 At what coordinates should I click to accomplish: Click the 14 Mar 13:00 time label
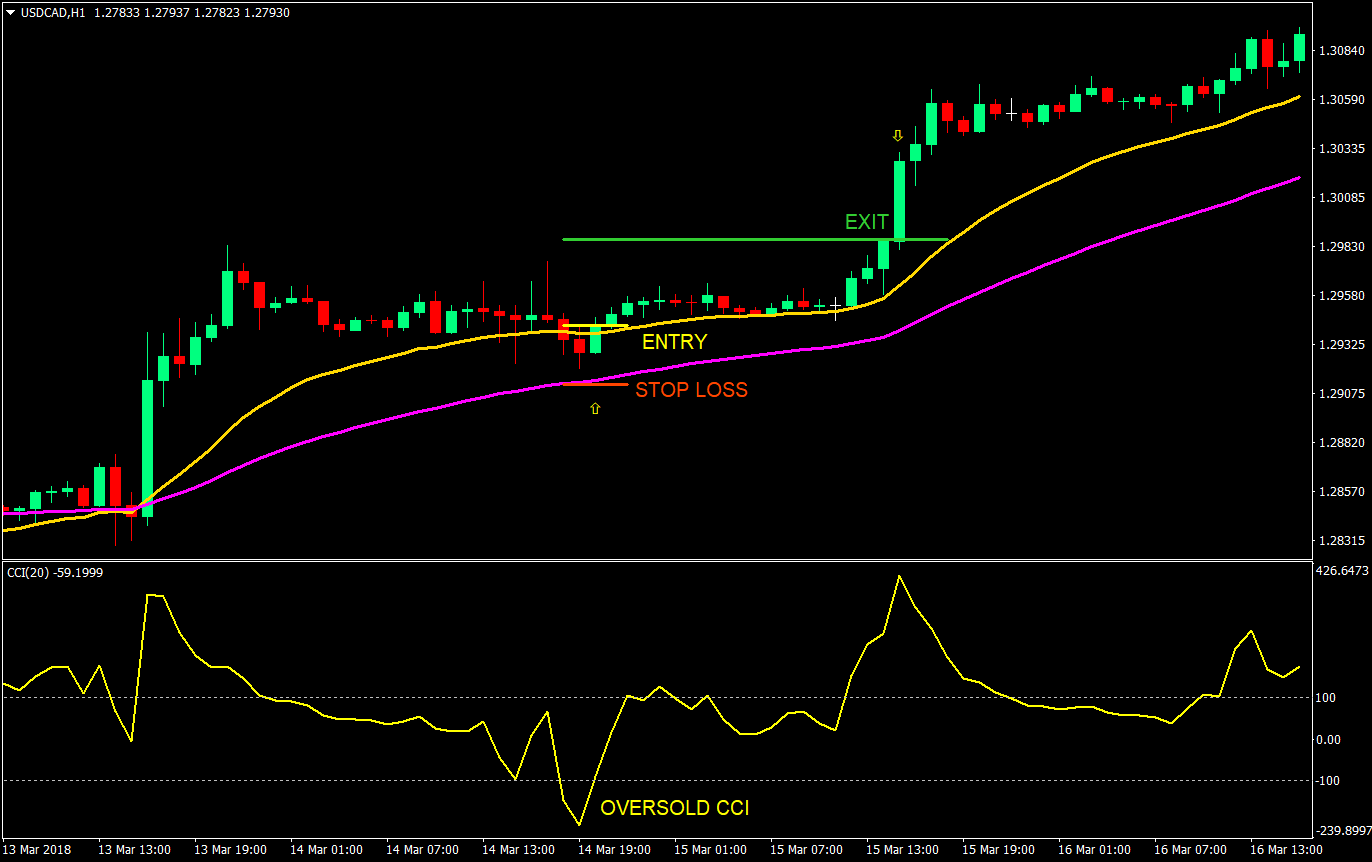click(519, 850)
